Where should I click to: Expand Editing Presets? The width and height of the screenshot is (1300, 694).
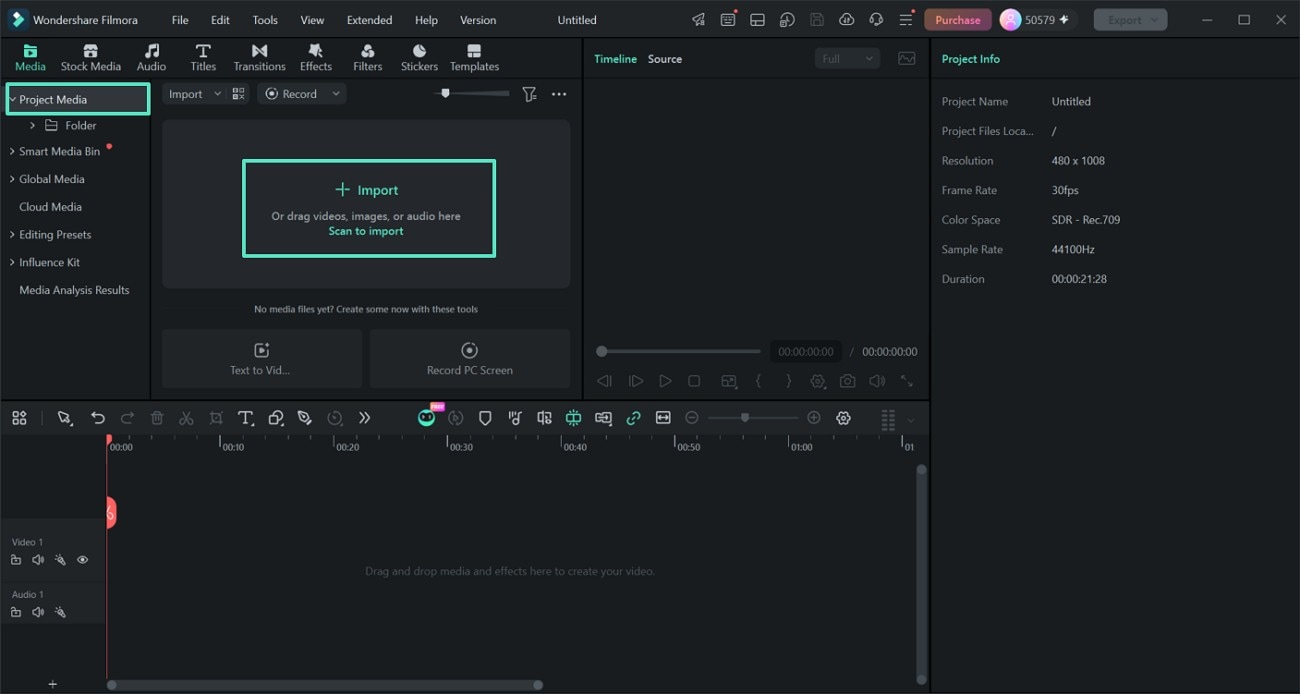pos(12,235)
